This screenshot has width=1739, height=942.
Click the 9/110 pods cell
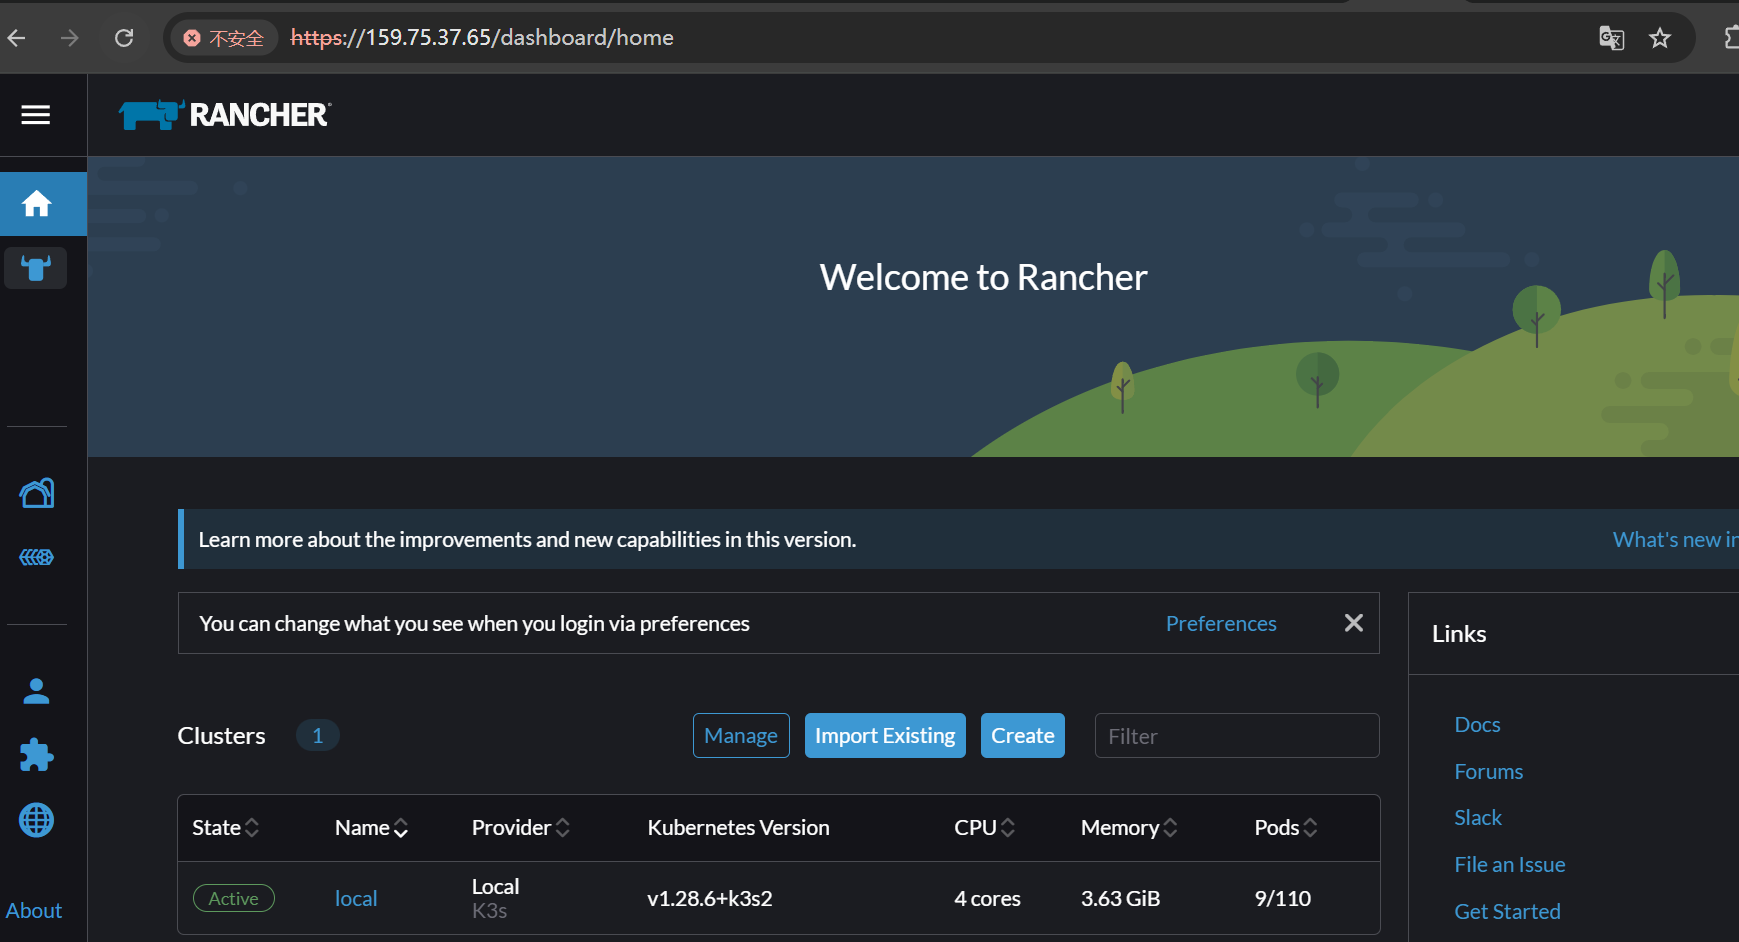click(x=1283, y=899)
